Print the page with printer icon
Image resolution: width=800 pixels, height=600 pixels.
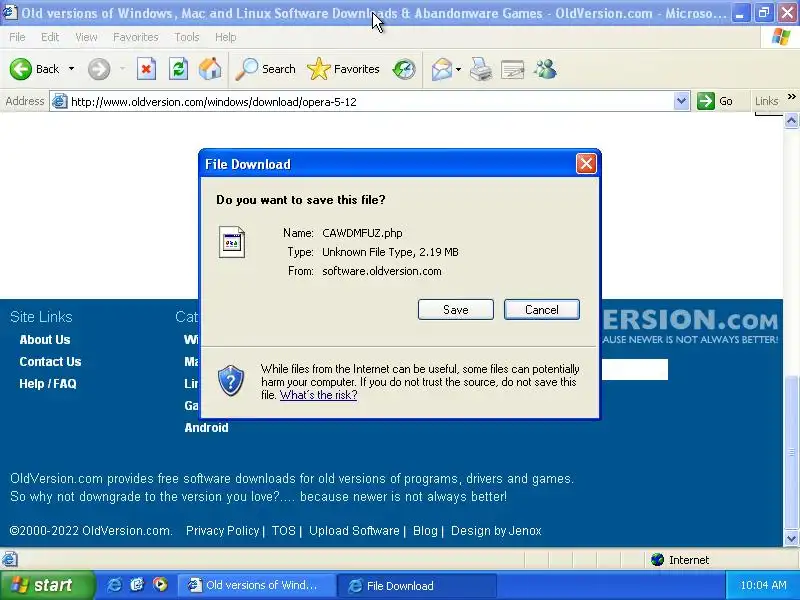coord(481,69)
